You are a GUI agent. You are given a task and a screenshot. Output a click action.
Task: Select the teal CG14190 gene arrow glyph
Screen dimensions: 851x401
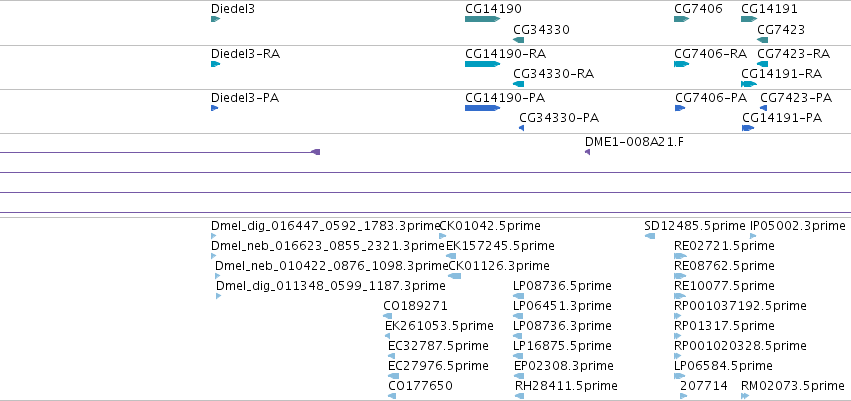click(x=482, y=19)
